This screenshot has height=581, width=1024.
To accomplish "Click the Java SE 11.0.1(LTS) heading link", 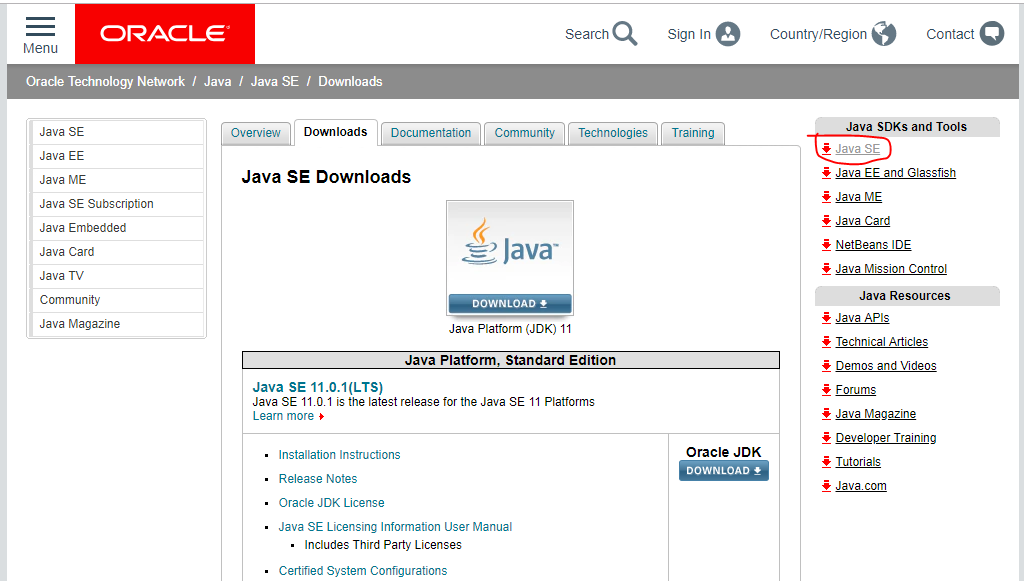I will click(317, 387).
